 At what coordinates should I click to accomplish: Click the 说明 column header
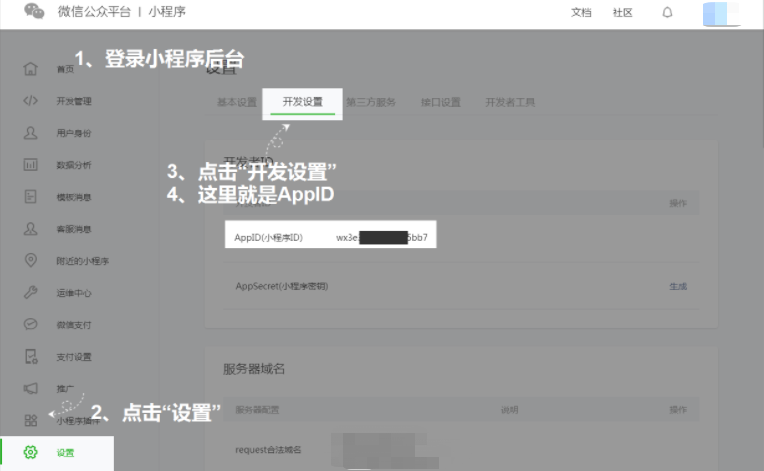click(510, 410)
